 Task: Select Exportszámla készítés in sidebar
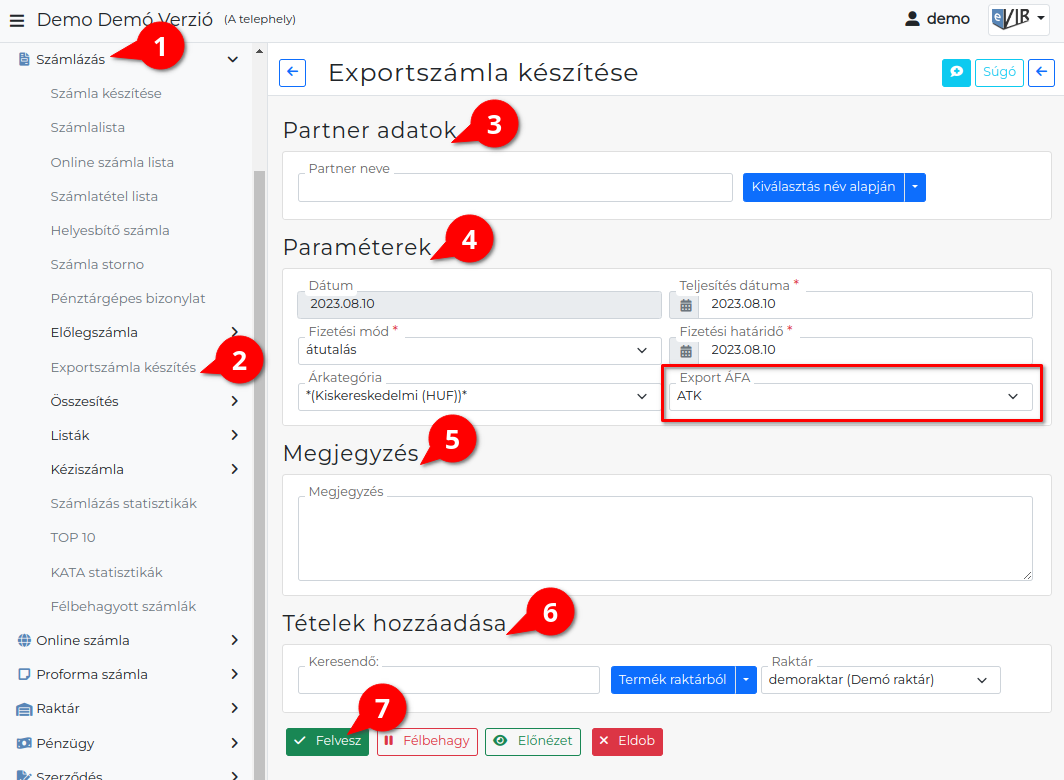[123, 367]
